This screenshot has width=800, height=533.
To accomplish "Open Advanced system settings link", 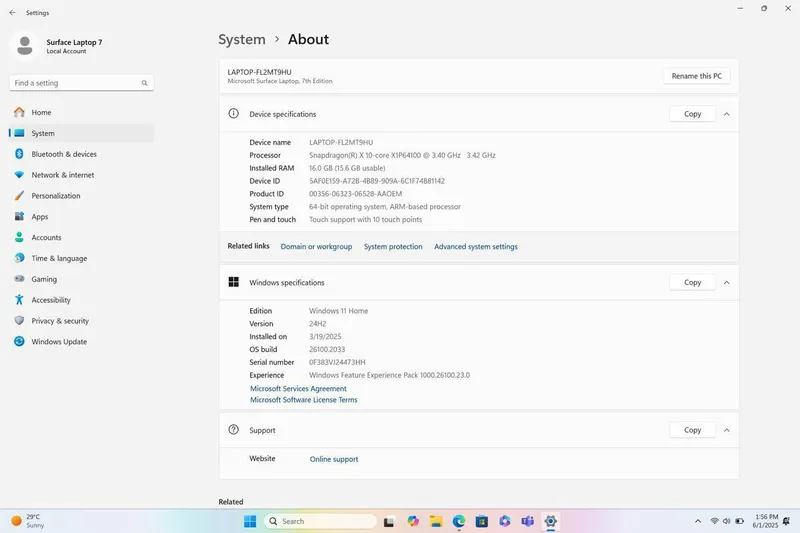I will pyautogui.click(x=476, y=246).
